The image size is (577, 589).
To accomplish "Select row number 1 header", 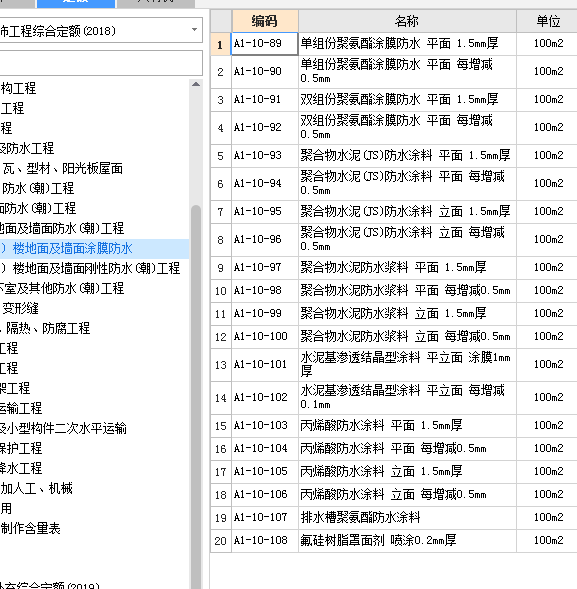I will [221, 44].
